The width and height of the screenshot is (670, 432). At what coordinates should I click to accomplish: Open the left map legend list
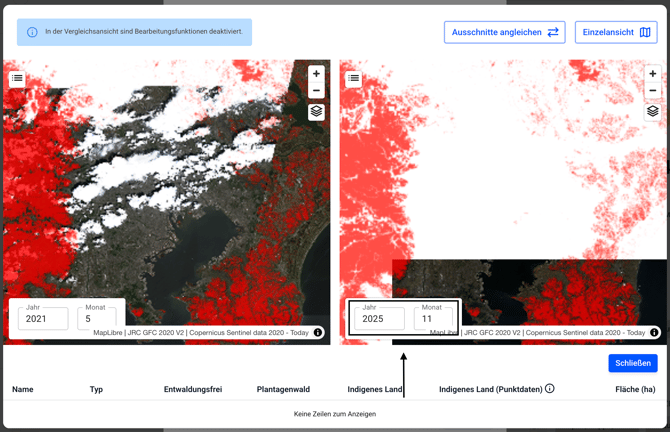tap(17, 78)
